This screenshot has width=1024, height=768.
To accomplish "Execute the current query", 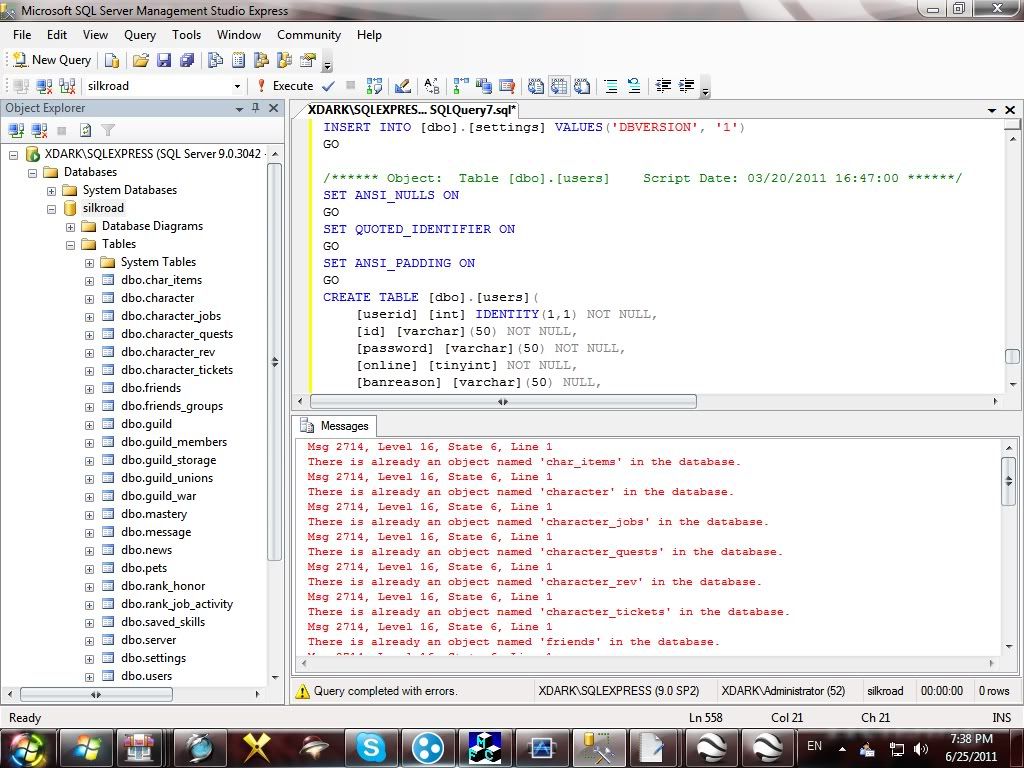I will 285,86.
